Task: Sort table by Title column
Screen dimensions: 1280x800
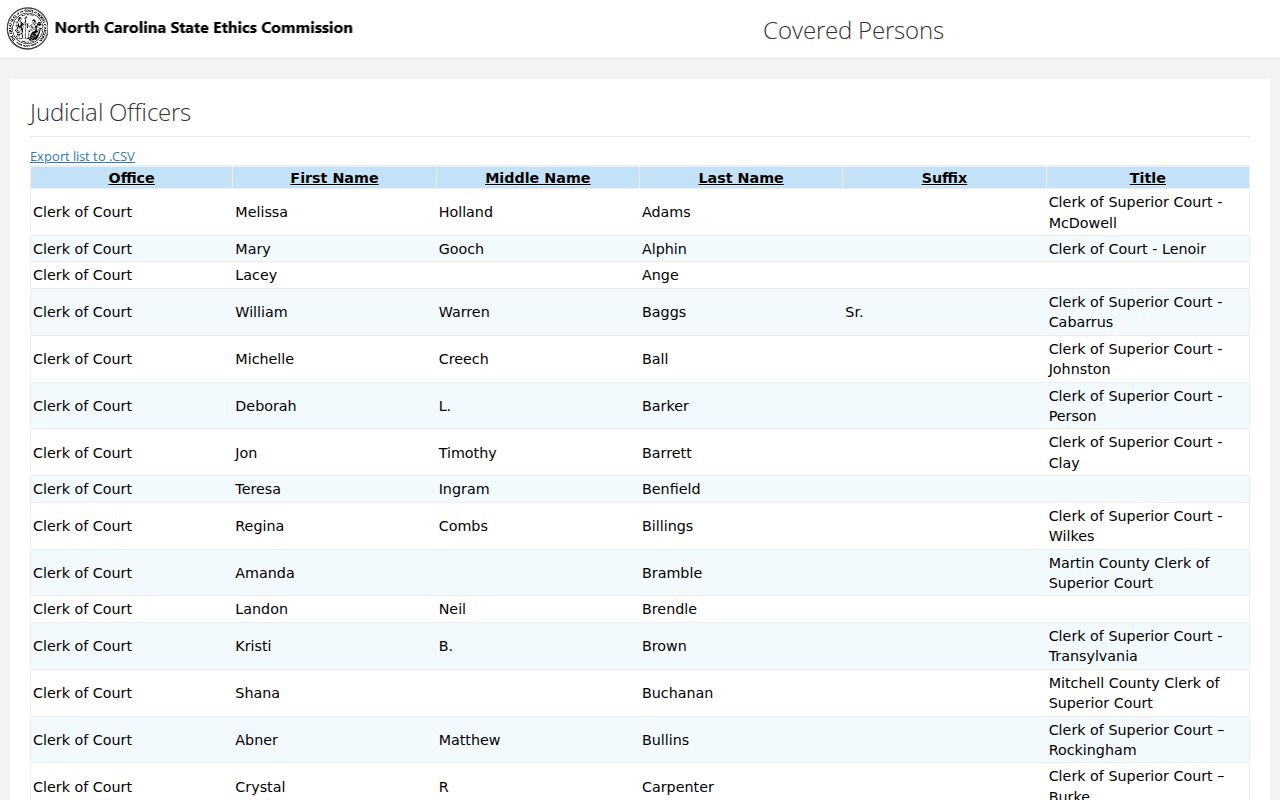Action: (1148, 178)
